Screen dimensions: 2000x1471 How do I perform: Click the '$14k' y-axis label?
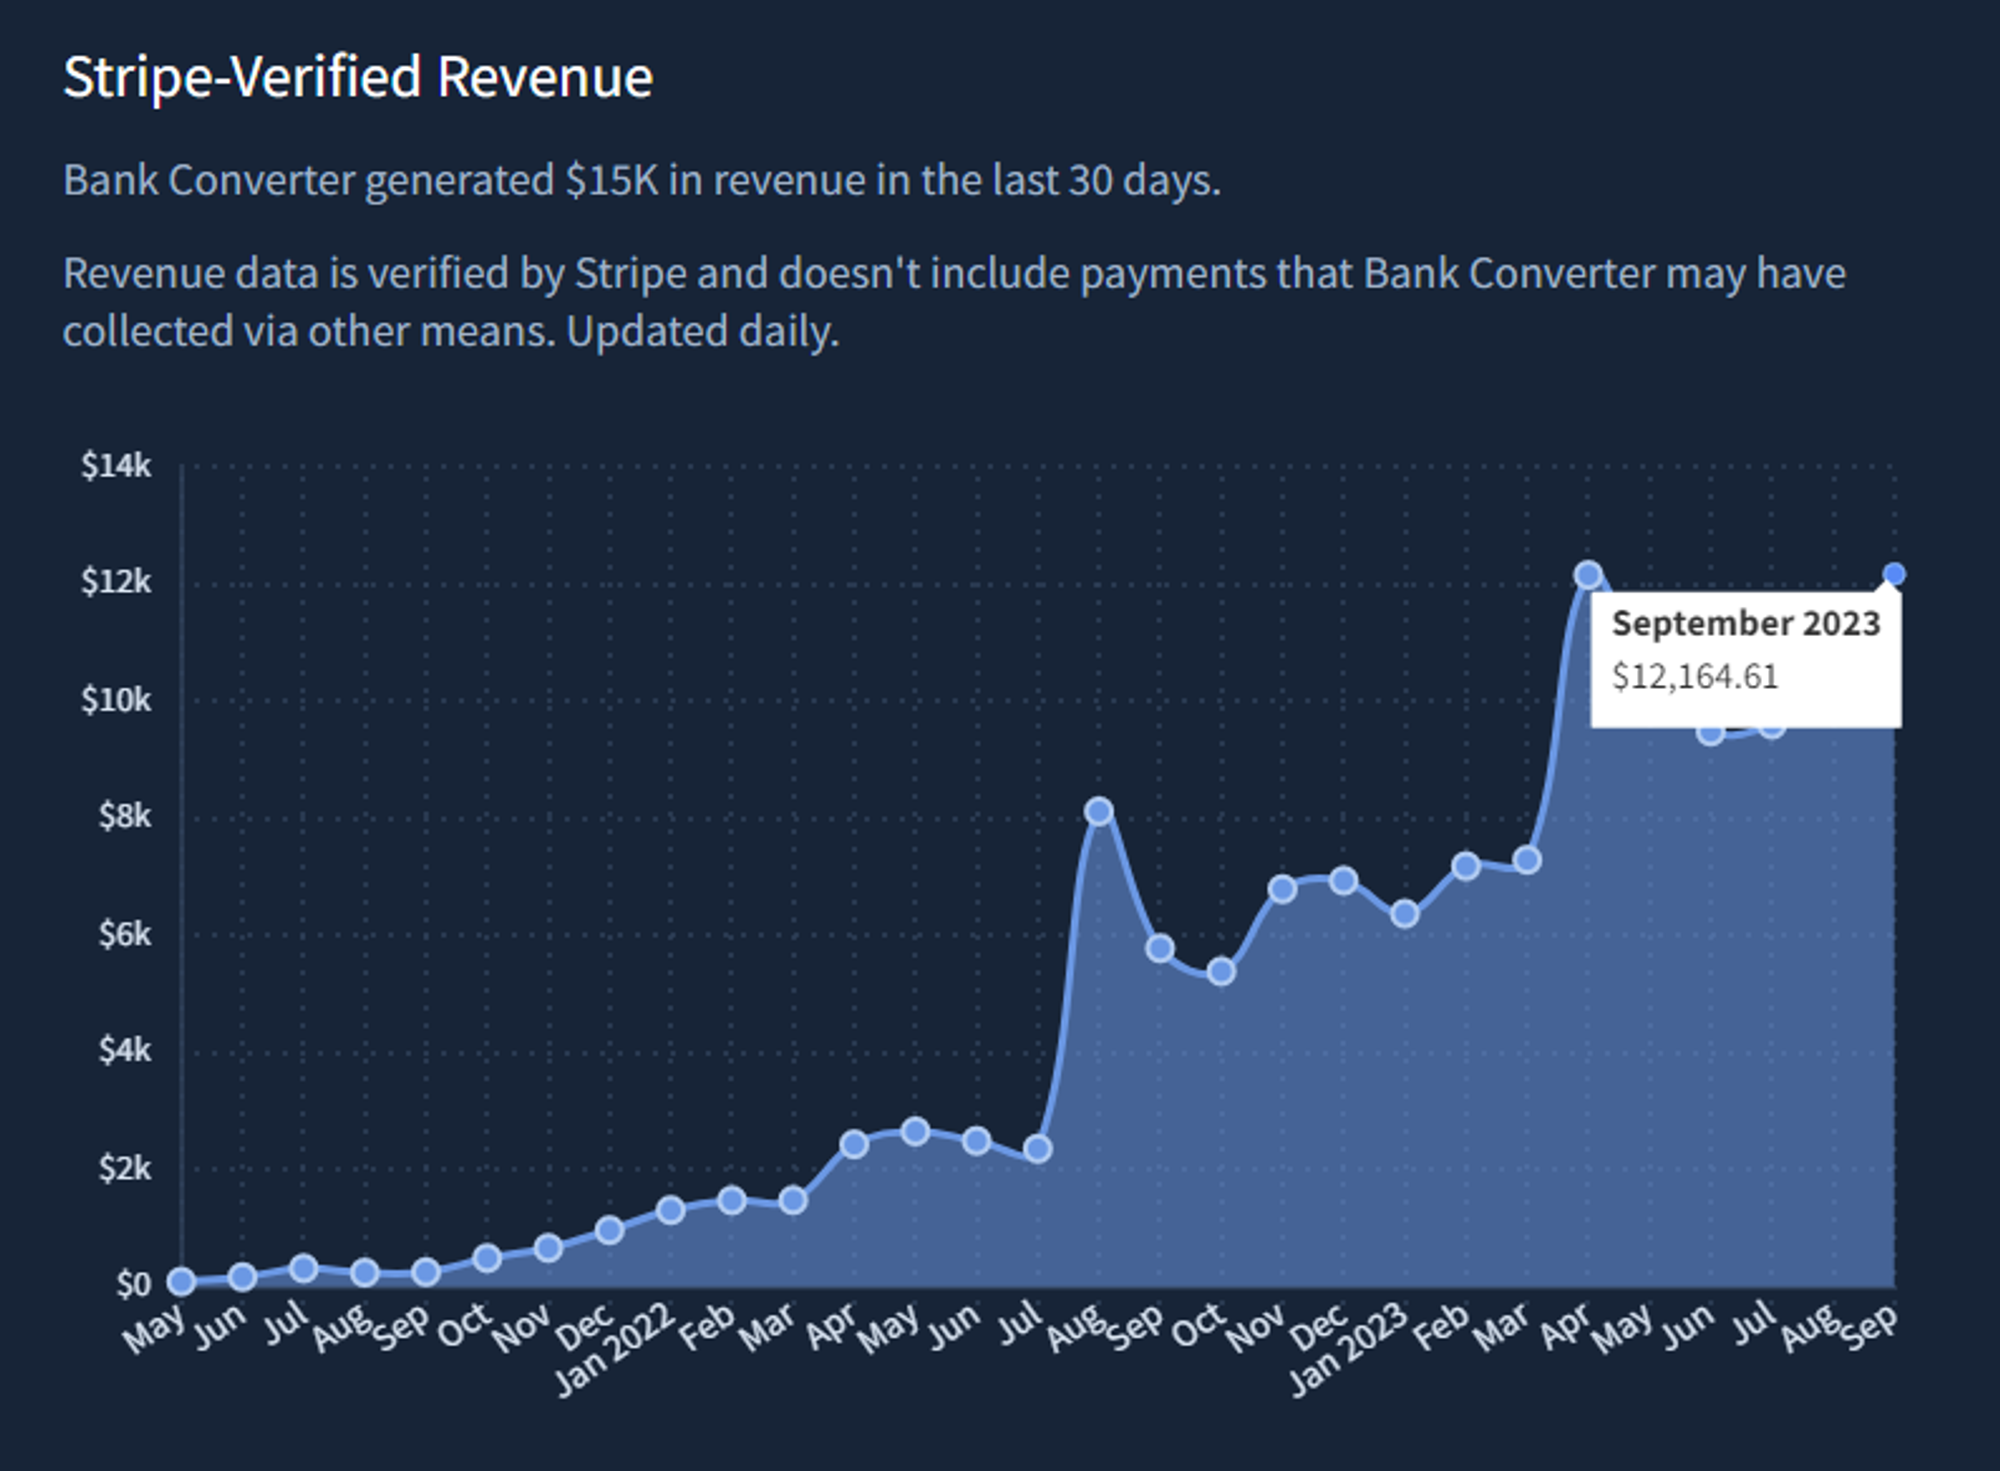click(x=116, y=465)
